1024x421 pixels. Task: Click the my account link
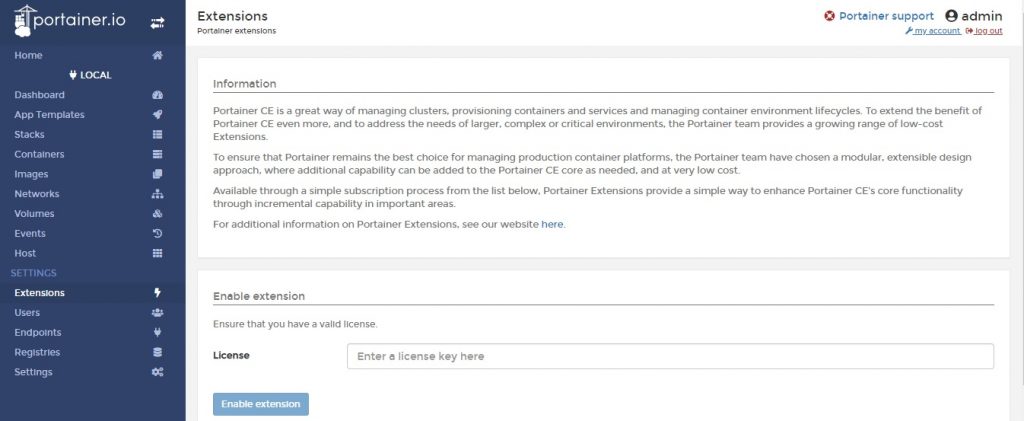click(x=936, y=31)
